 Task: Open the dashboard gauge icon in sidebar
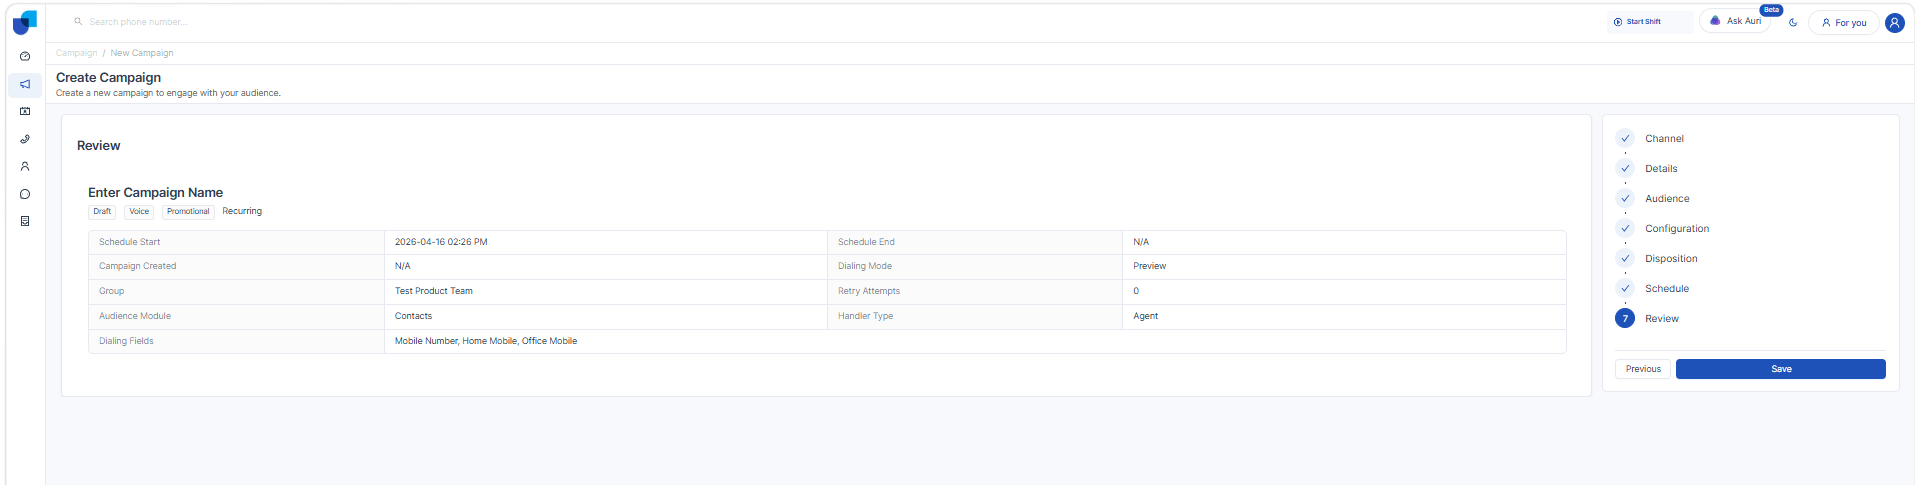point(25,56)
